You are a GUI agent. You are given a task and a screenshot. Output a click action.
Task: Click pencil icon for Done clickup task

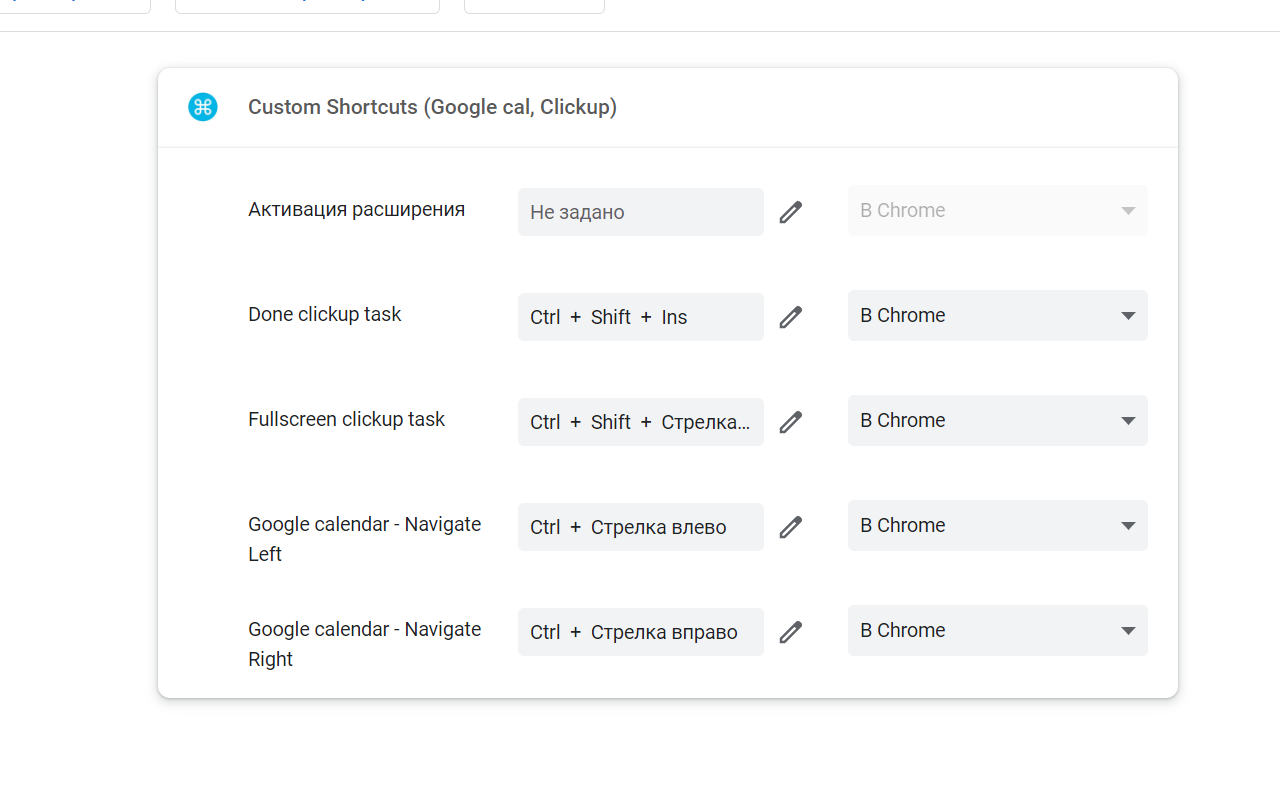(x=791, y=317)
